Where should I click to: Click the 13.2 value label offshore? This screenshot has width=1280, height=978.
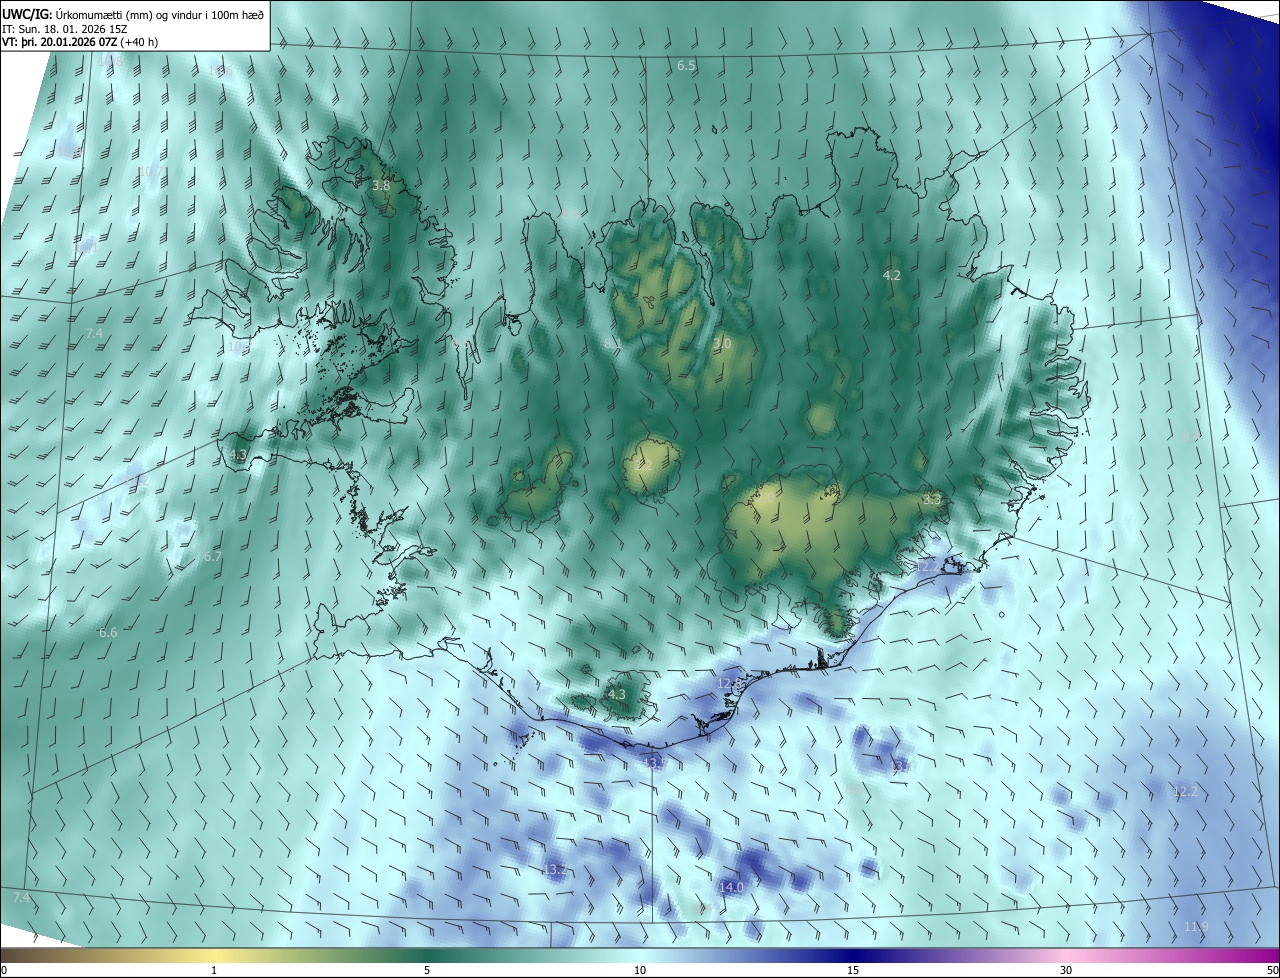[556, 870]
